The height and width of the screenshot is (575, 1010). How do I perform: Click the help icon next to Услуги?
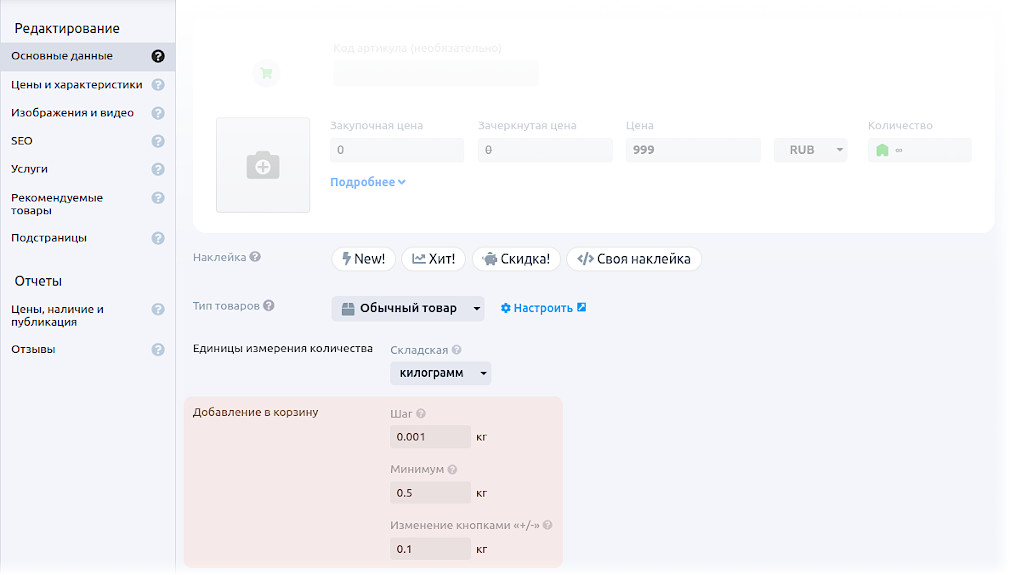[158, 169]
